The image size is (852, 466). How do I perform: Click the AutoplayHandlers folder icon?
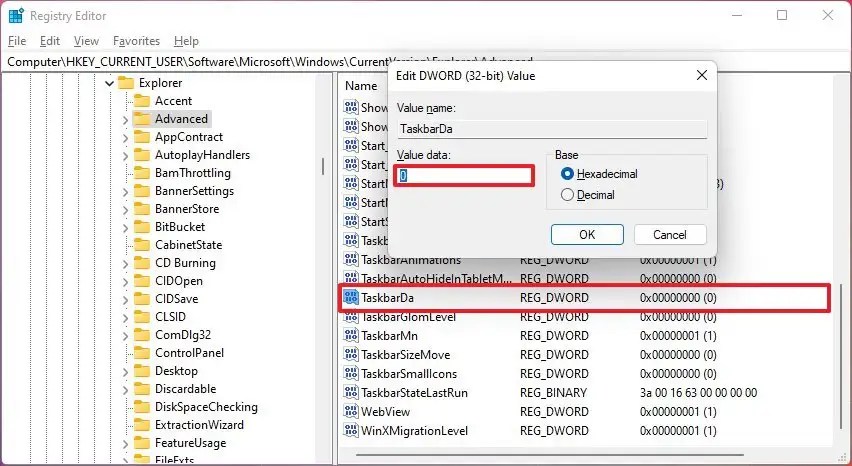coord(142,155)
